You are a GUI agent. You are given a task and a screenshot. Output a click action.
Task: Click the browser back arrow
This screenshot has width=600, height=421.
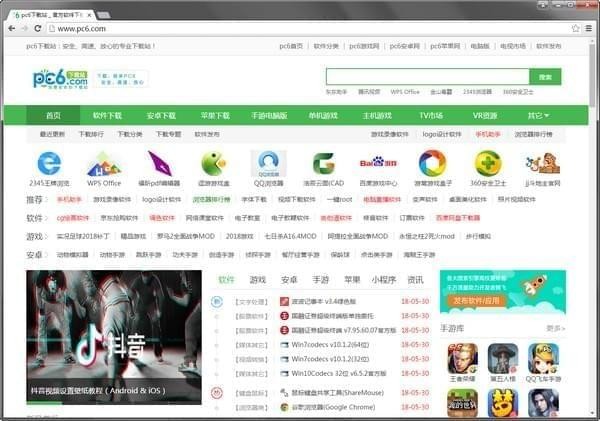pos(11,29)
